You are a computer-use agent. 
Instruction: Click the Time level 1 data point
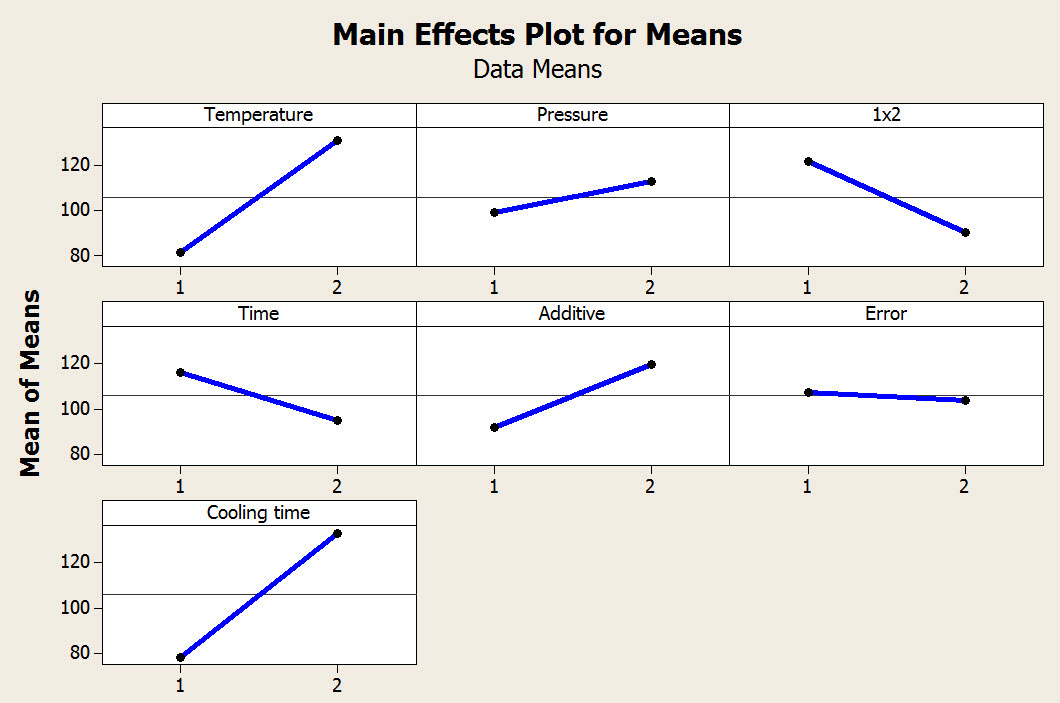[180, 372]
